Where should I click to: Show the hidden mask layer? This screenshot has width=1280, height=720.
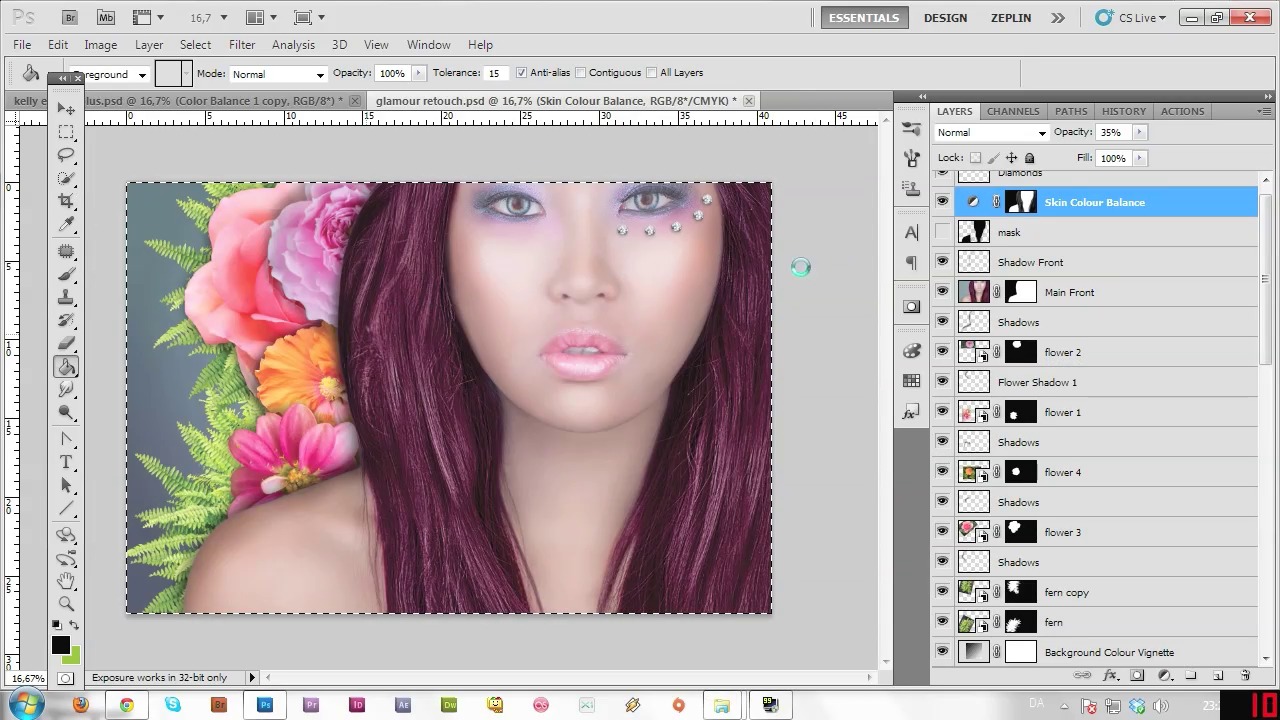tap(942, 232)
